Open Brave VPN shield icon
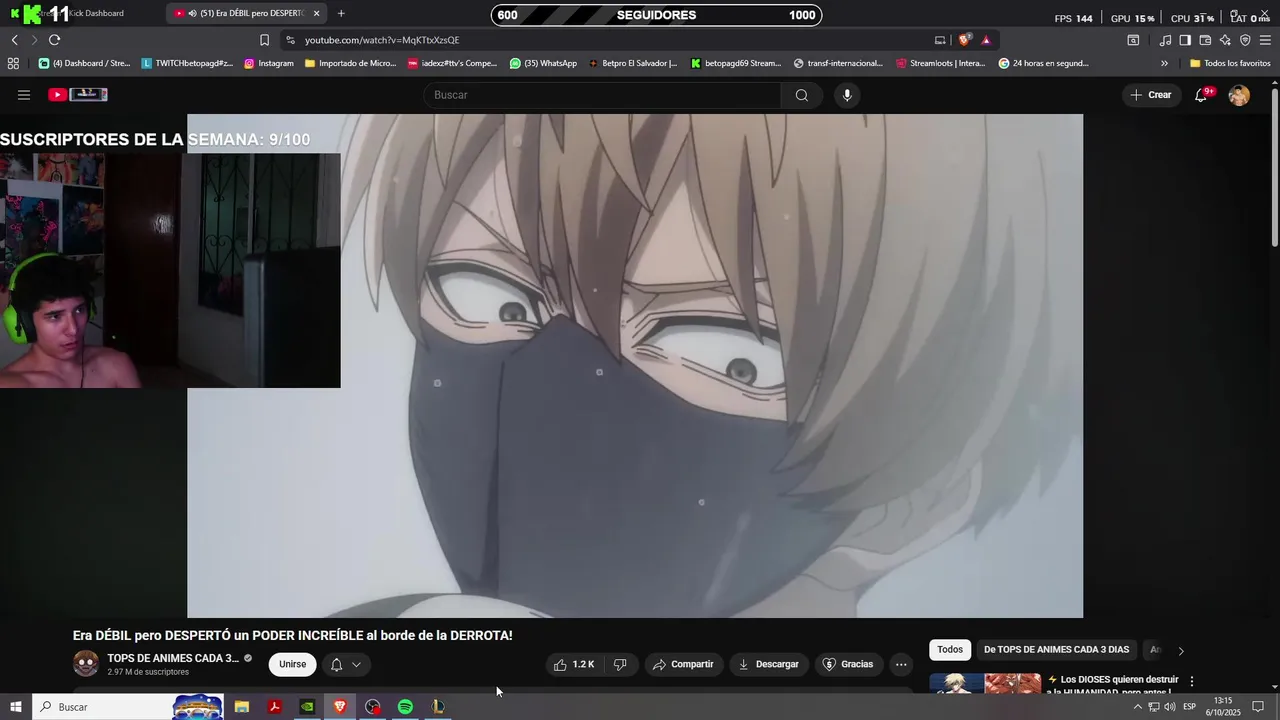Viewport: 1280px width, 720px height. click(1245, 40)
